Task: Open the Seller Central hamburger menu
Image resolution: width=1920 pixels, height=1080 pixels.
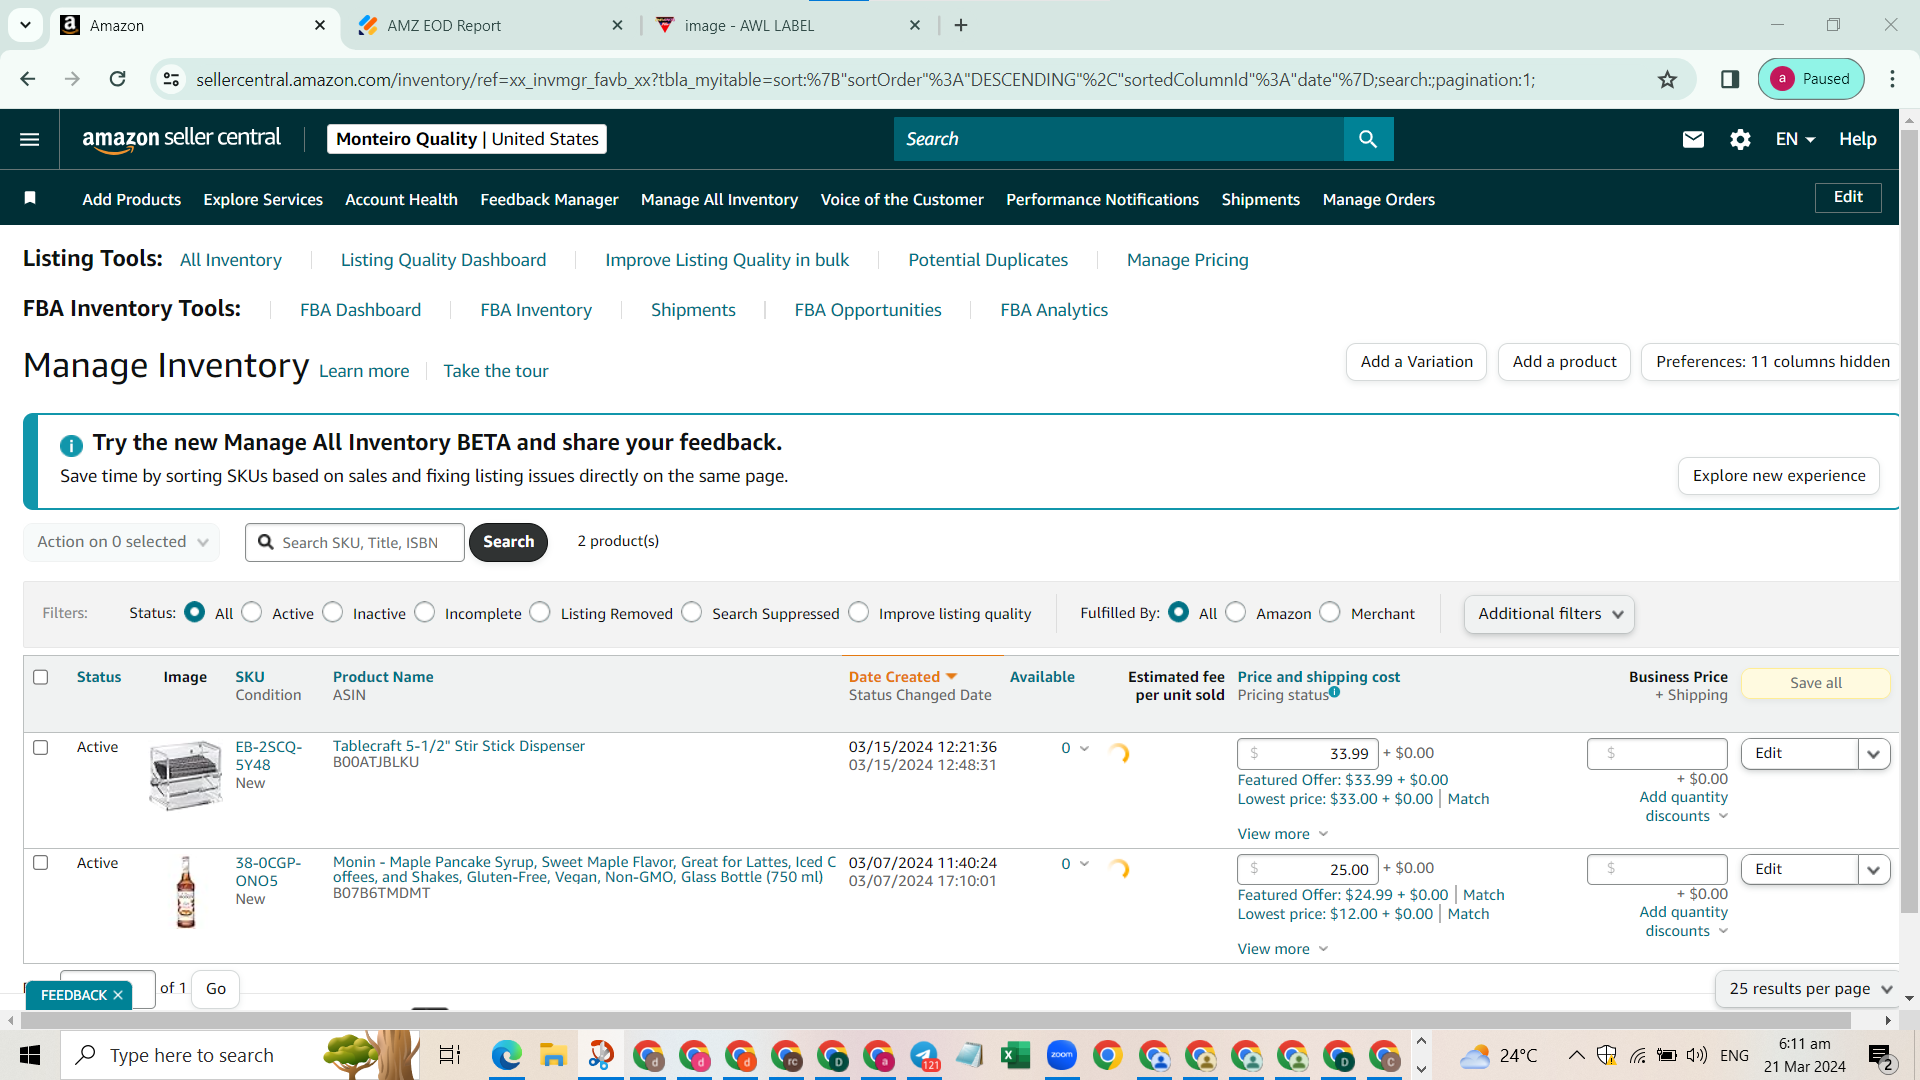Action: (30, 139)
